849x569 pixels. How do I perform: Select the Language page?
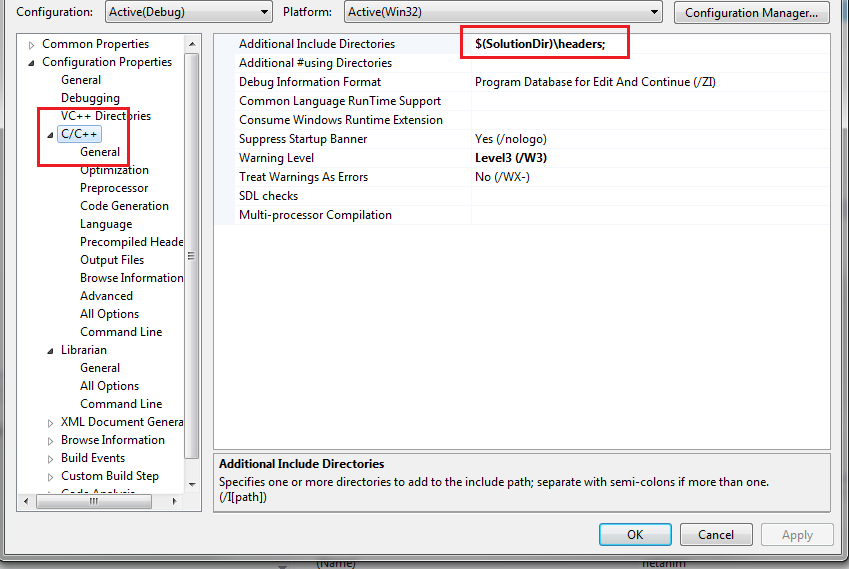click(x=106, y=224)
